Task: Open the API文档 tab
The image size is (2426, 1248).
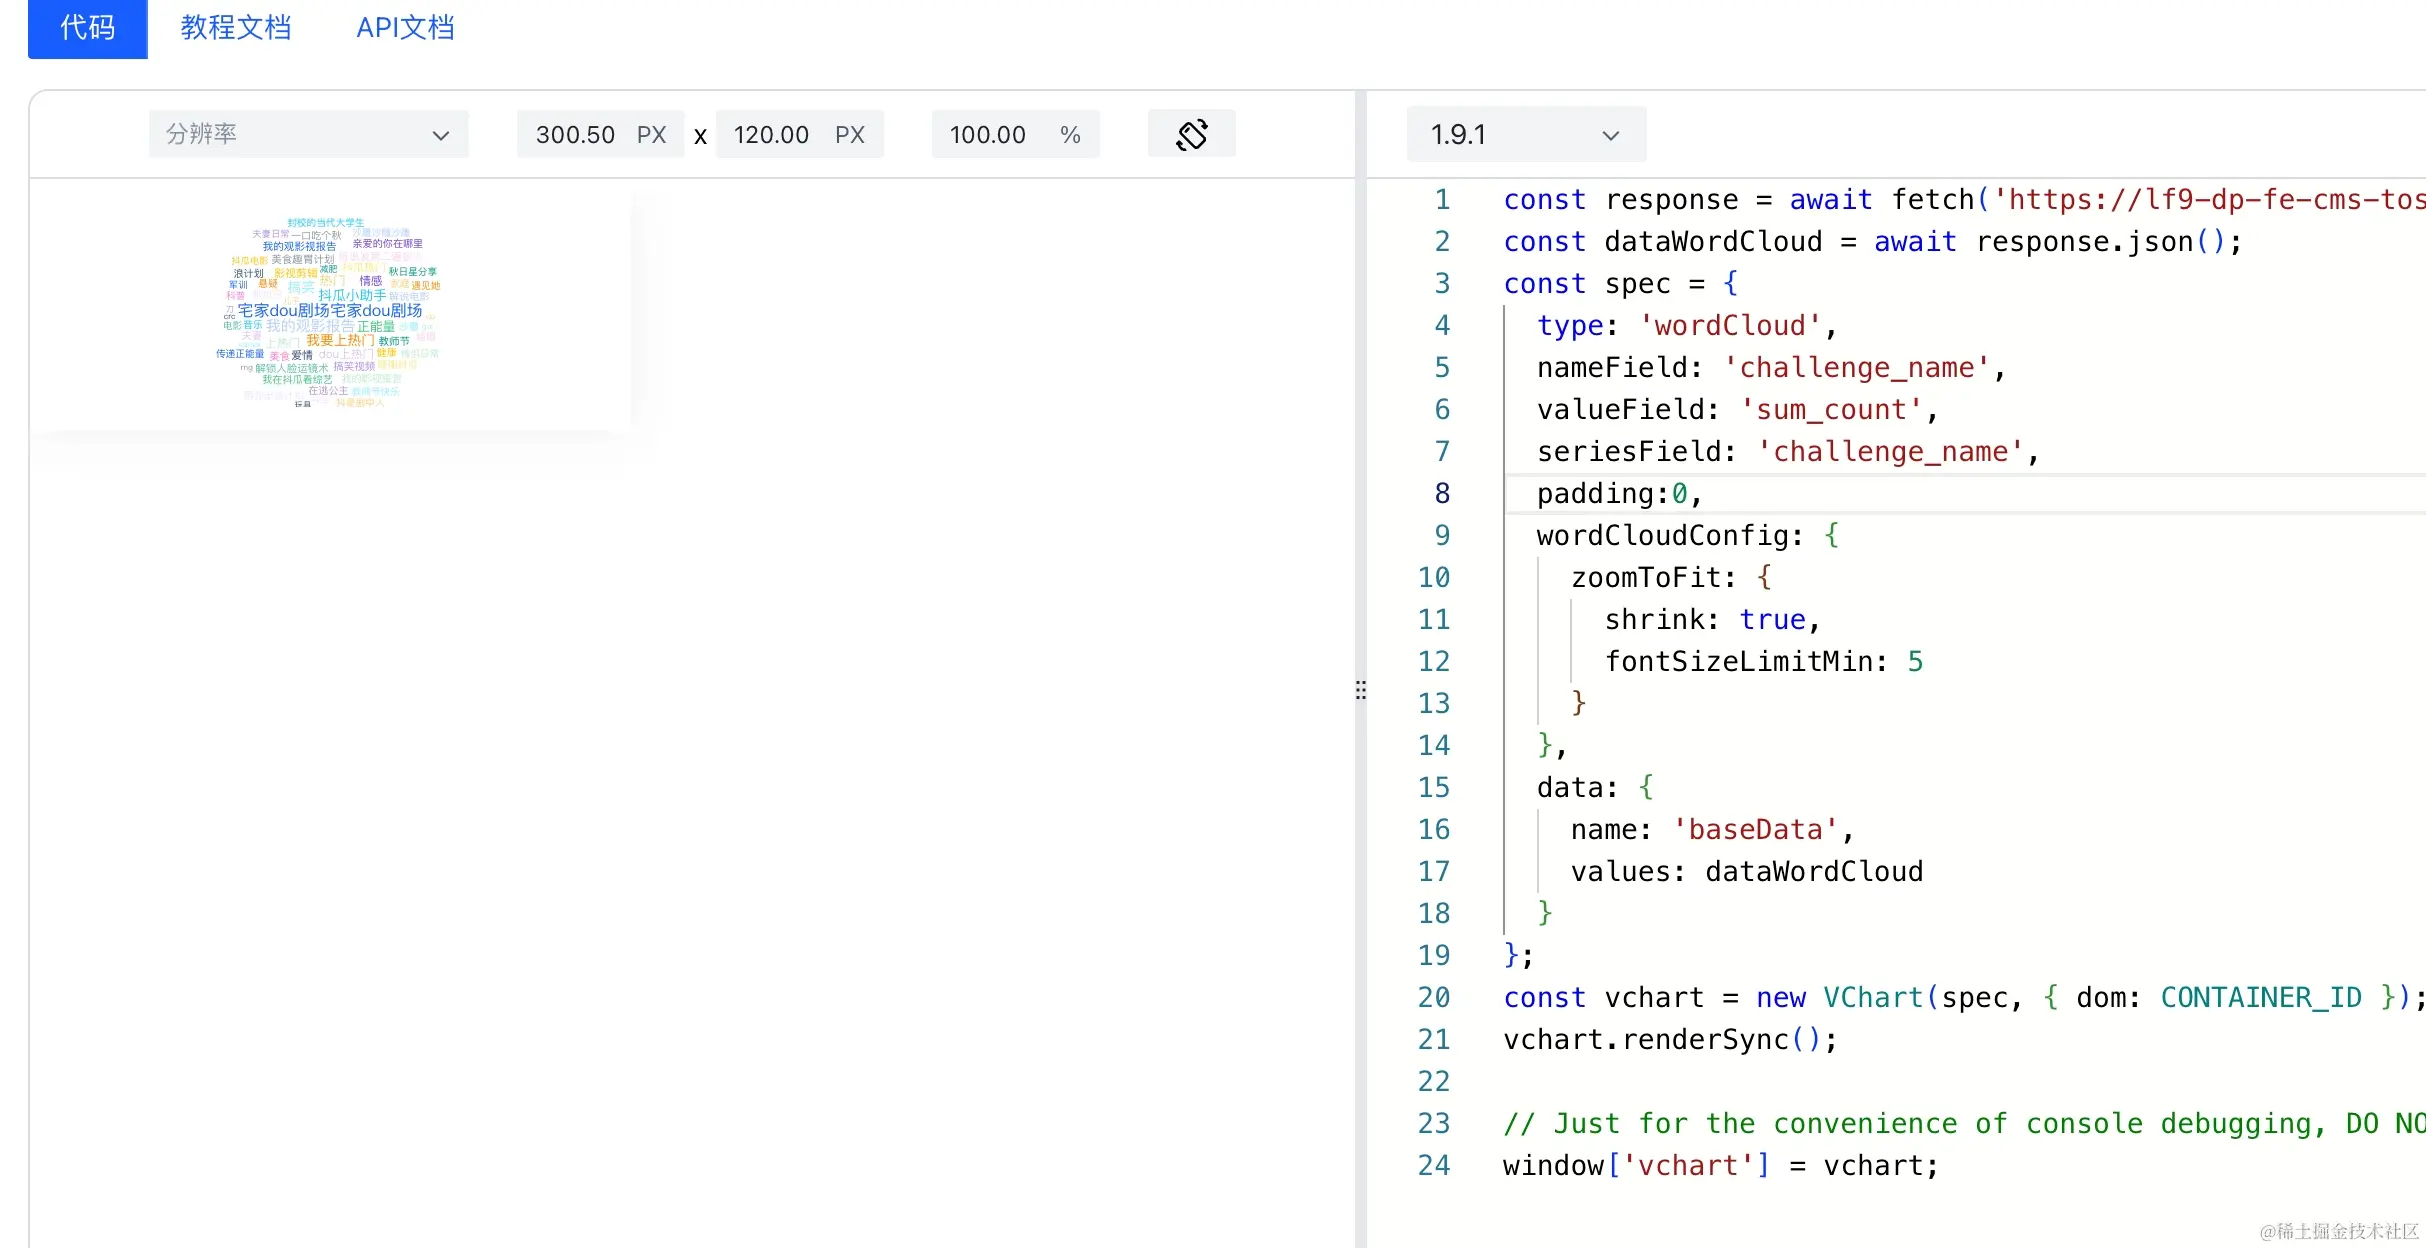Action: pos(405,28)
